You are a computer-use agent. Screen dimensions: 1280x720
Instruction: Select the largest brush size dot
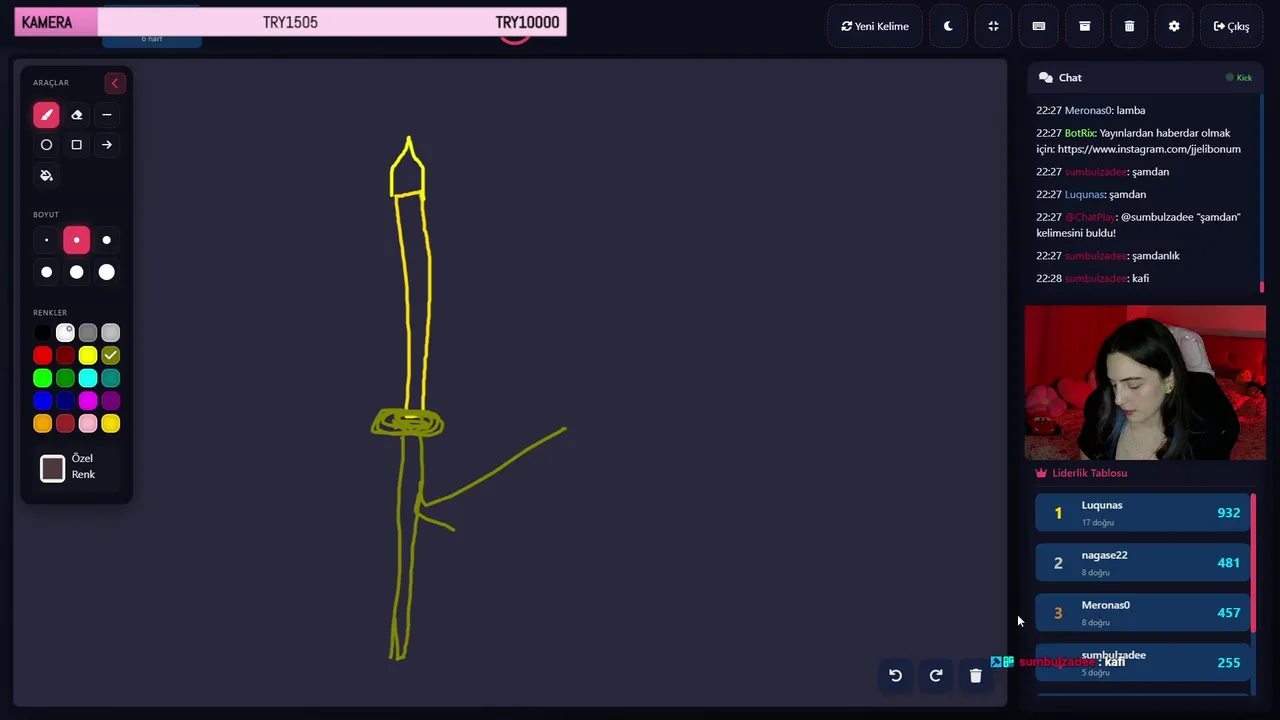[106, 272]
